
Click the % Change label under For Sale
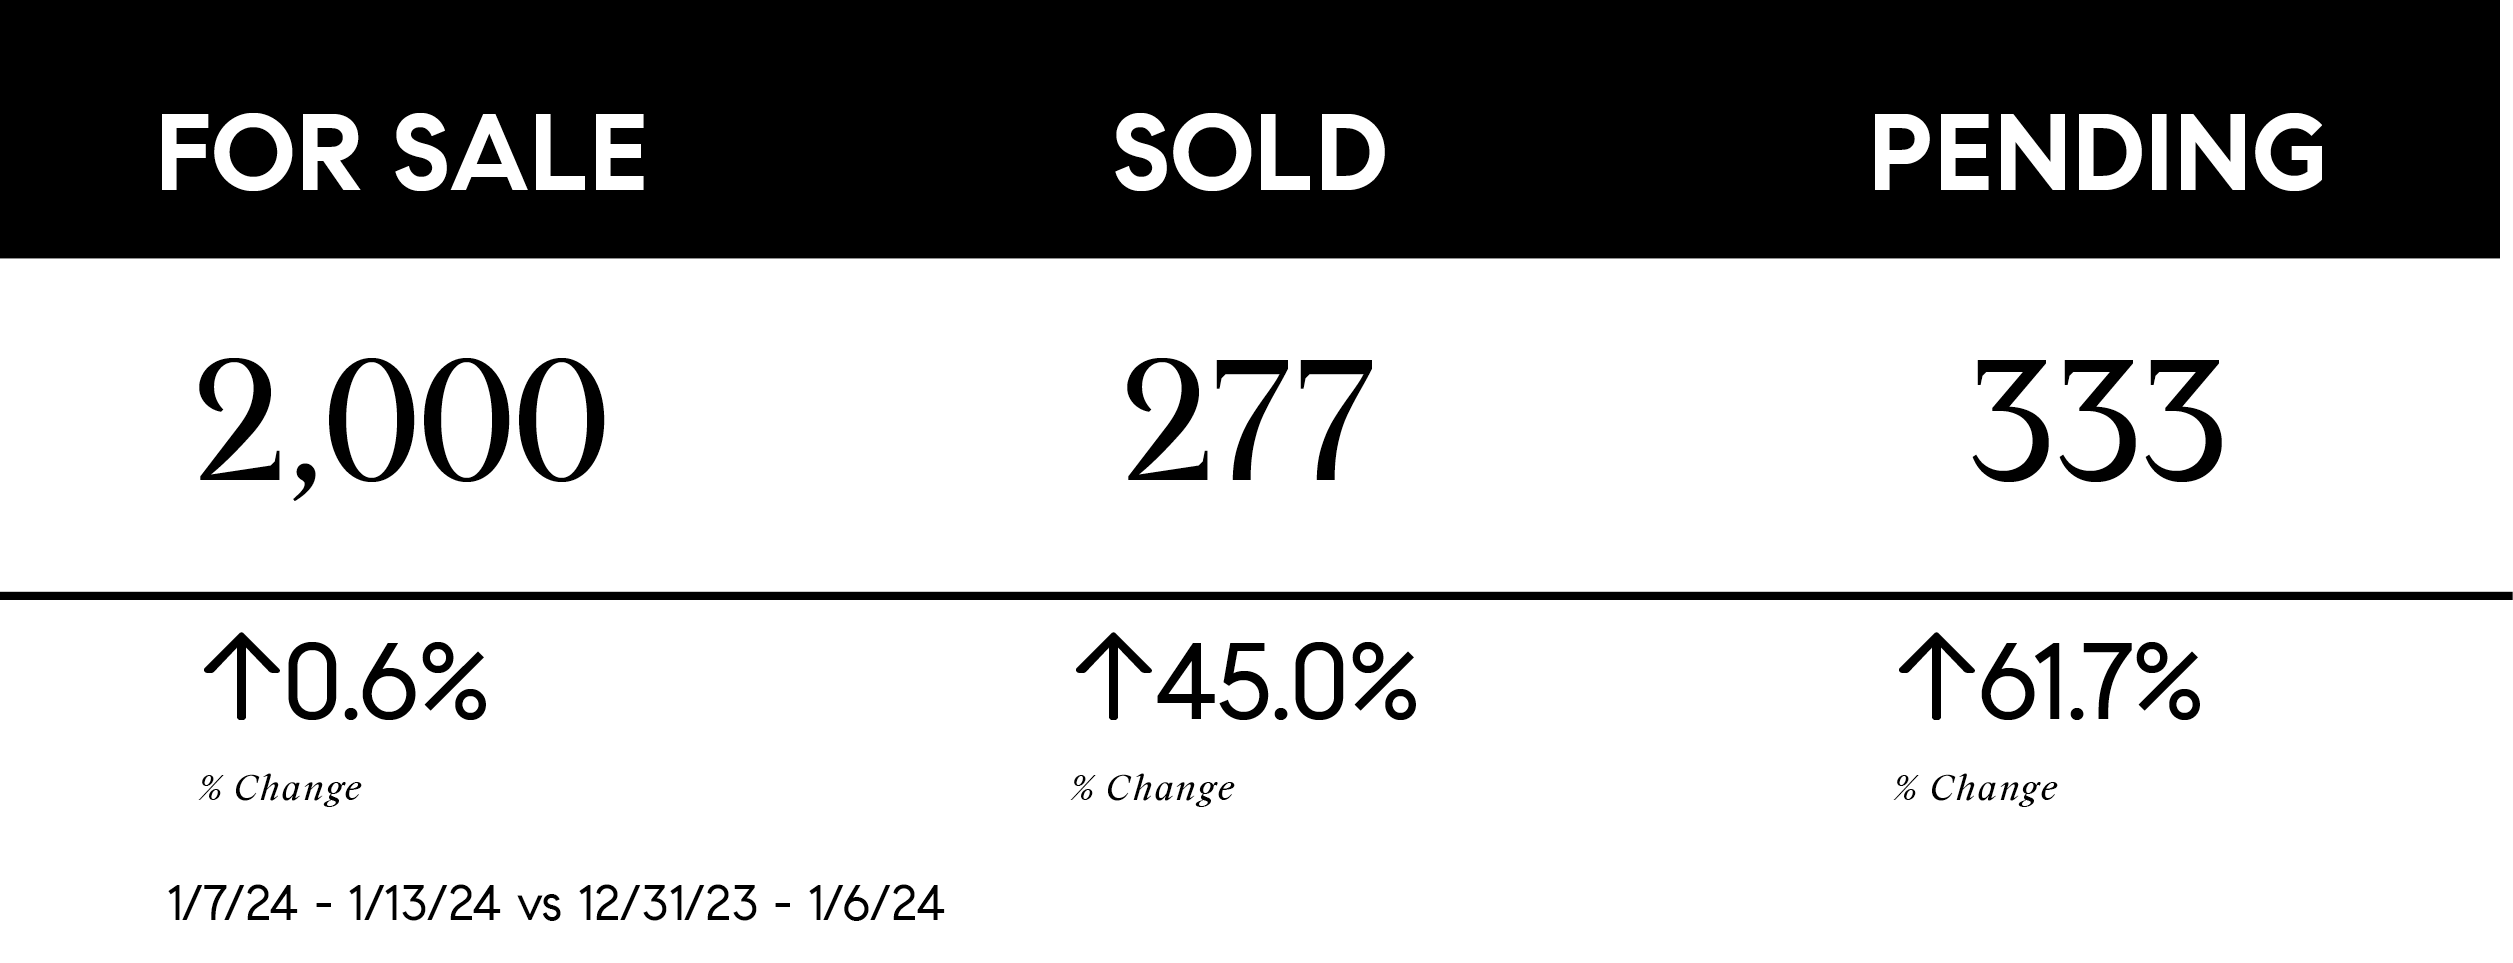(280, 789)
